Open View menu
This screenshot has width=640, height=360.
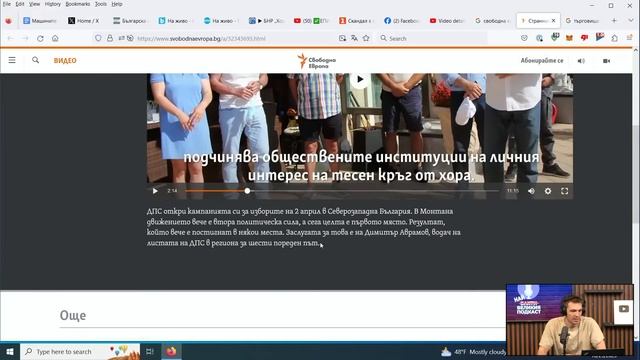point(34,4)
